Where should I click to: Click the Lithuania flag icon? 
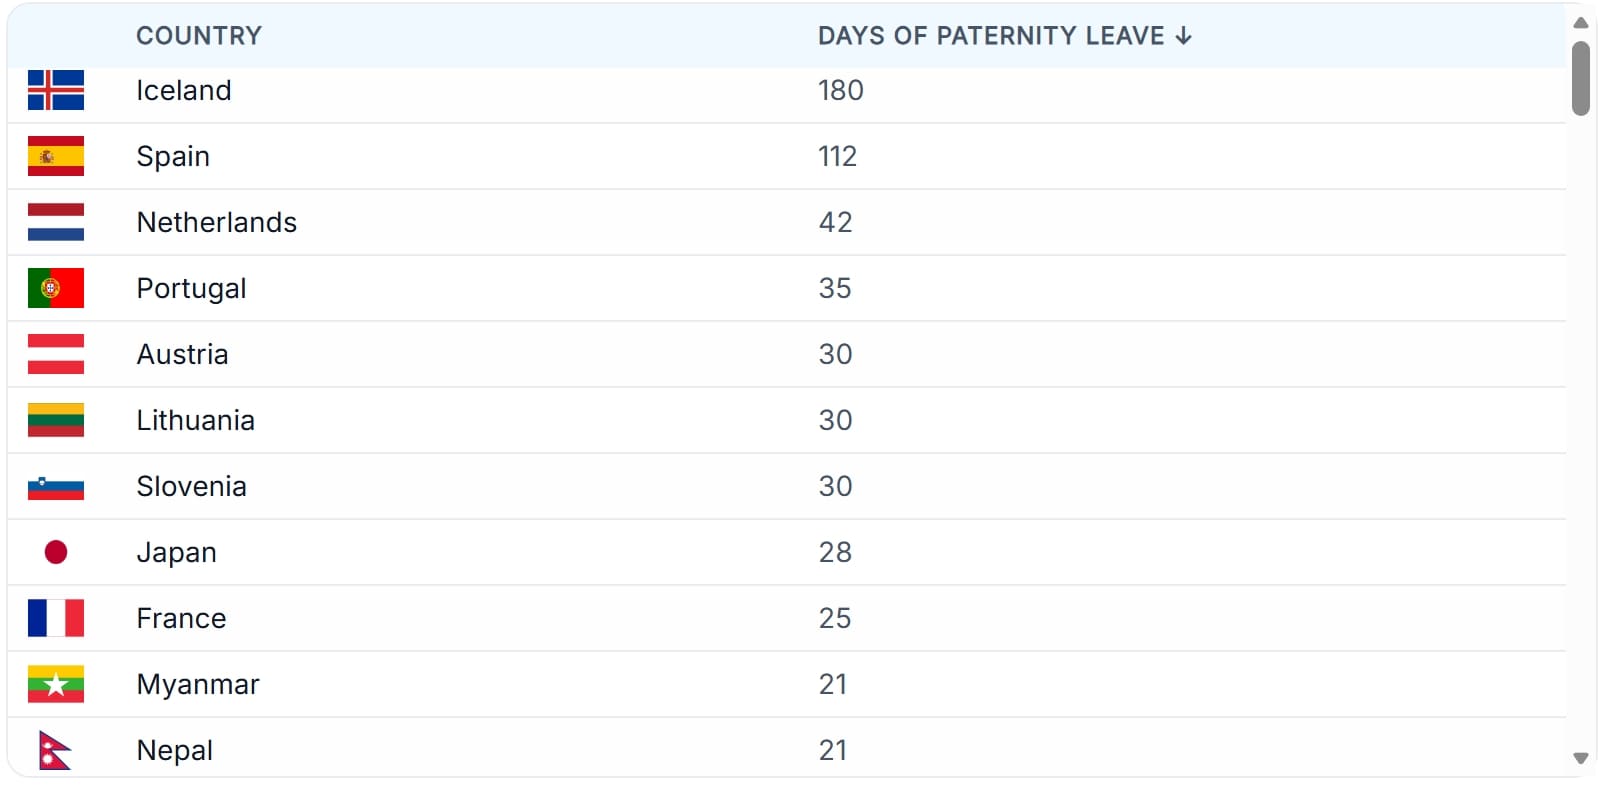56,420
